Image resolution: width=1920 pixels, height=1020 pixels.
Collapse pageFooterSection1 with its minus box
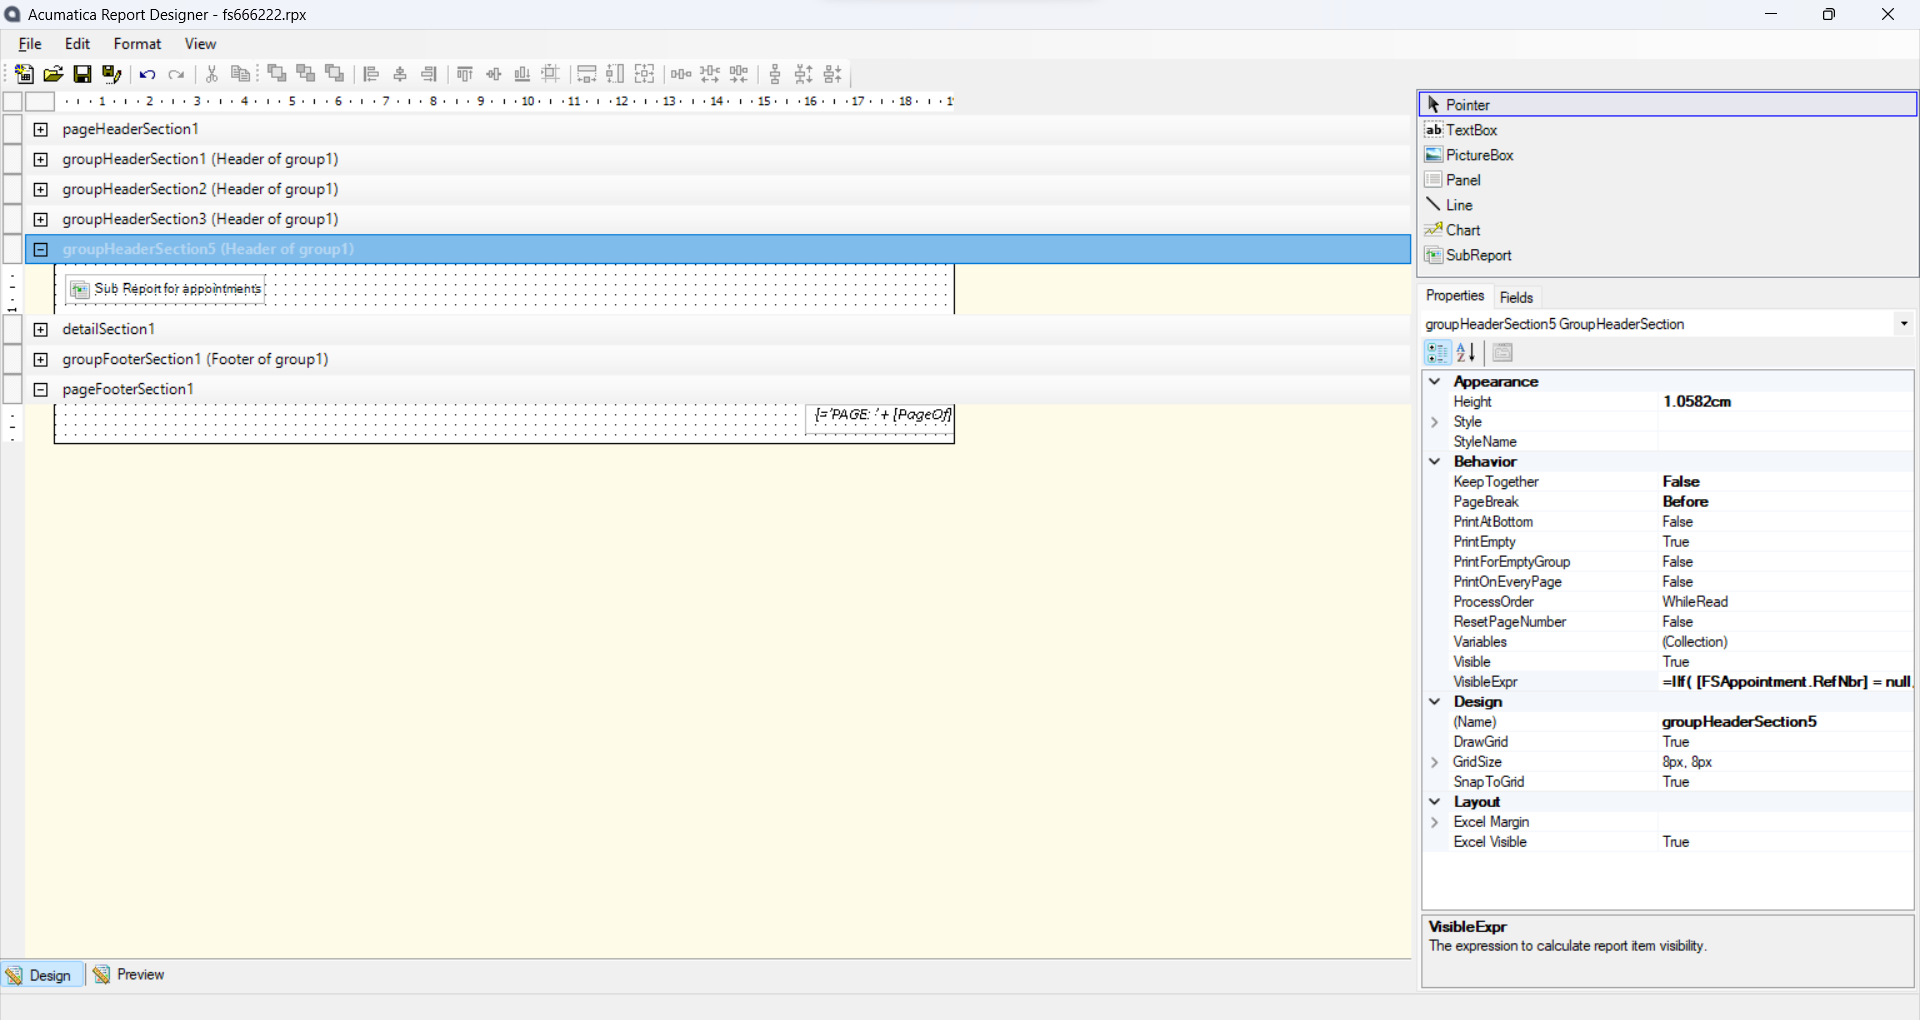coord(41,389)
